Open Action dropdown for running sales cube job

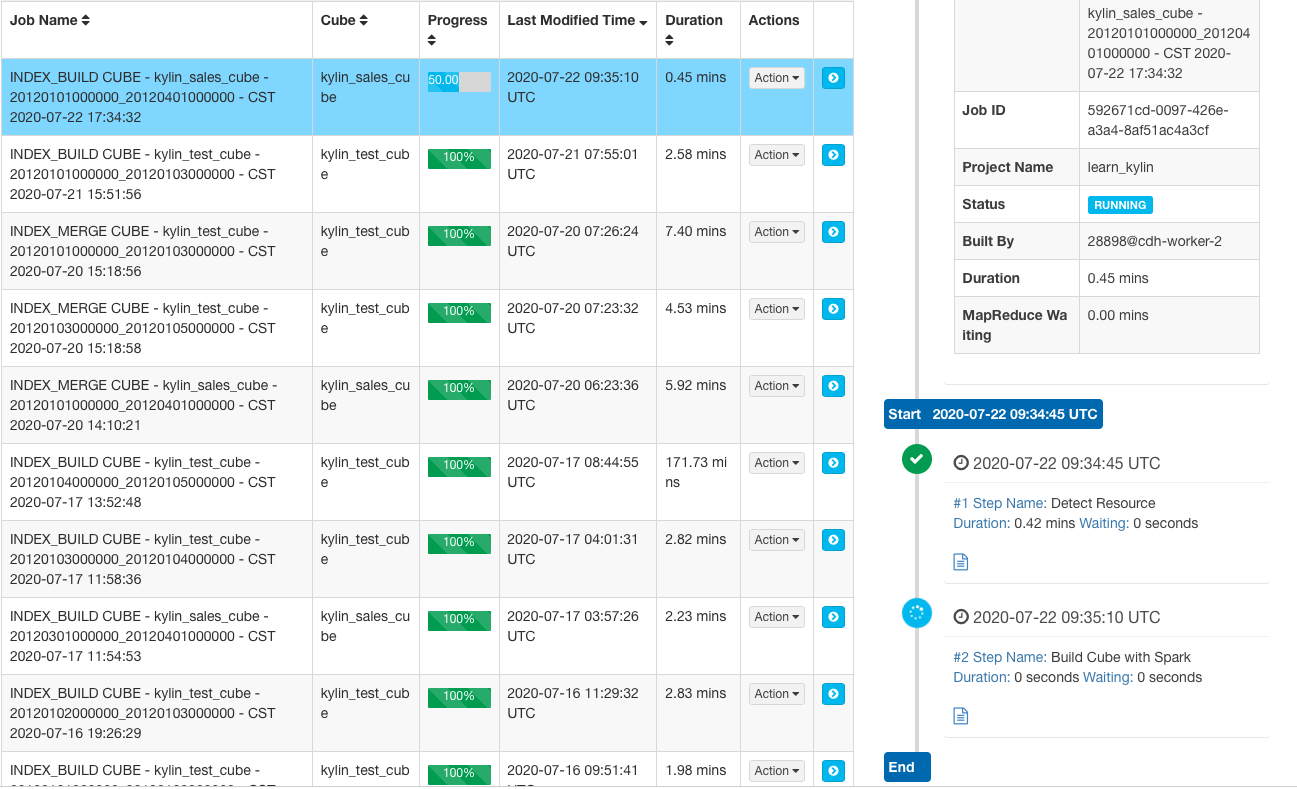(x=777, y=78)
